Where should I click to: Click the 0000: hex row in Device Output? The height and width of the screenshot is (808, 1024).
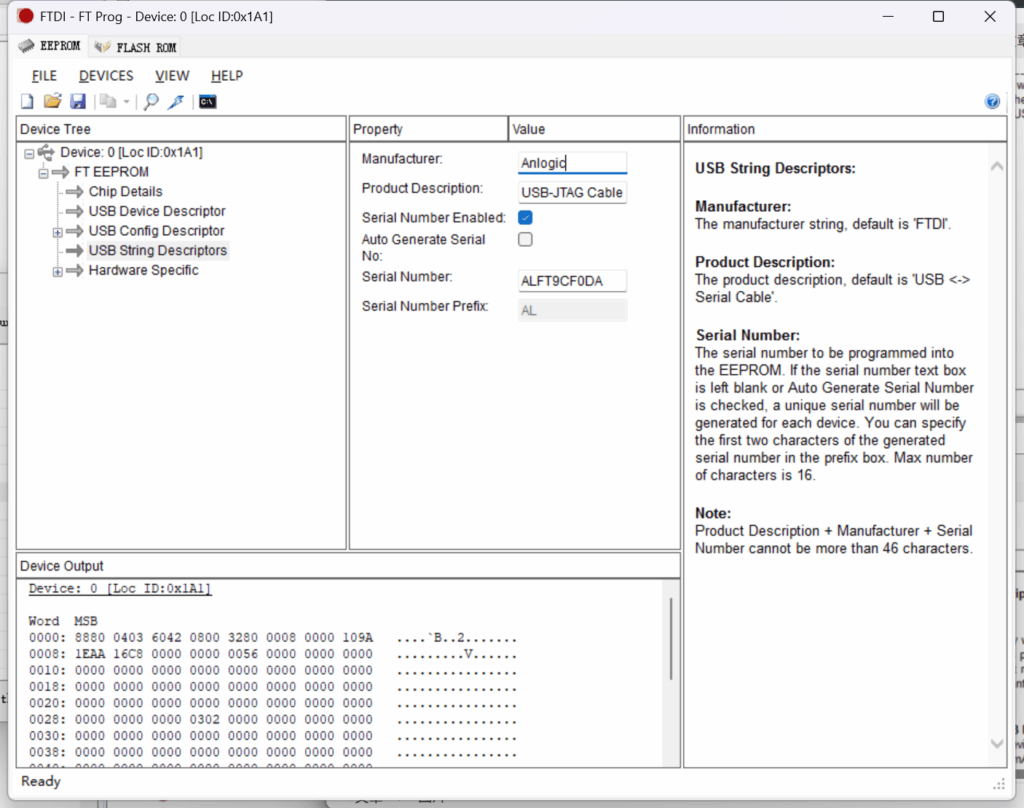coord(272,638)
